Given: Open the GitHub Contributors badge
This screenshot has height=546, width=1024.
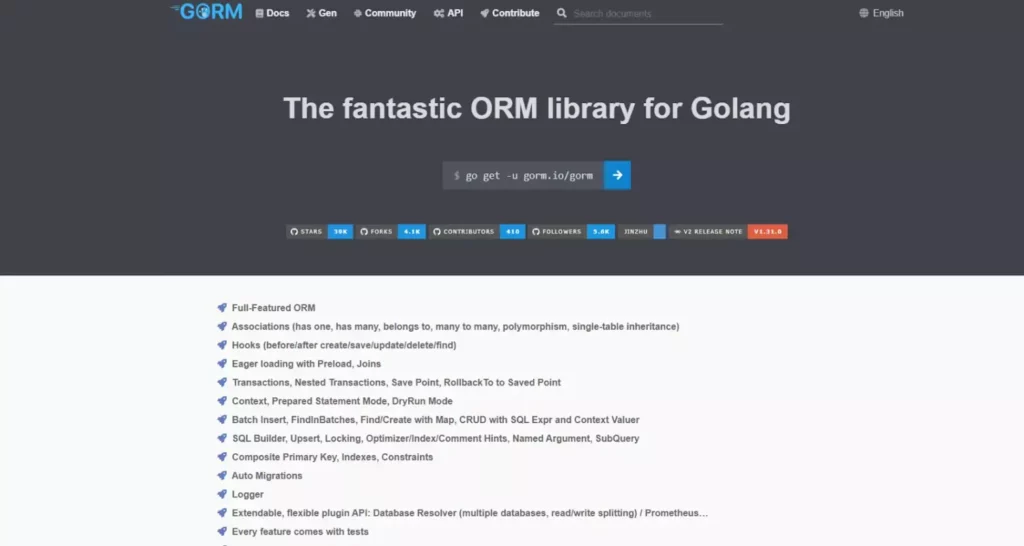Looking at the screenshot, I should 477,231.
